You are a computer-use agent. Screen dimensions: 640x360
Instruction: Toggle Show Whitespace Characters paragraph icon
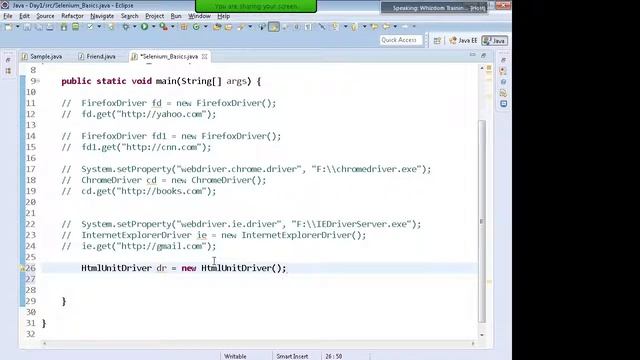308,27
